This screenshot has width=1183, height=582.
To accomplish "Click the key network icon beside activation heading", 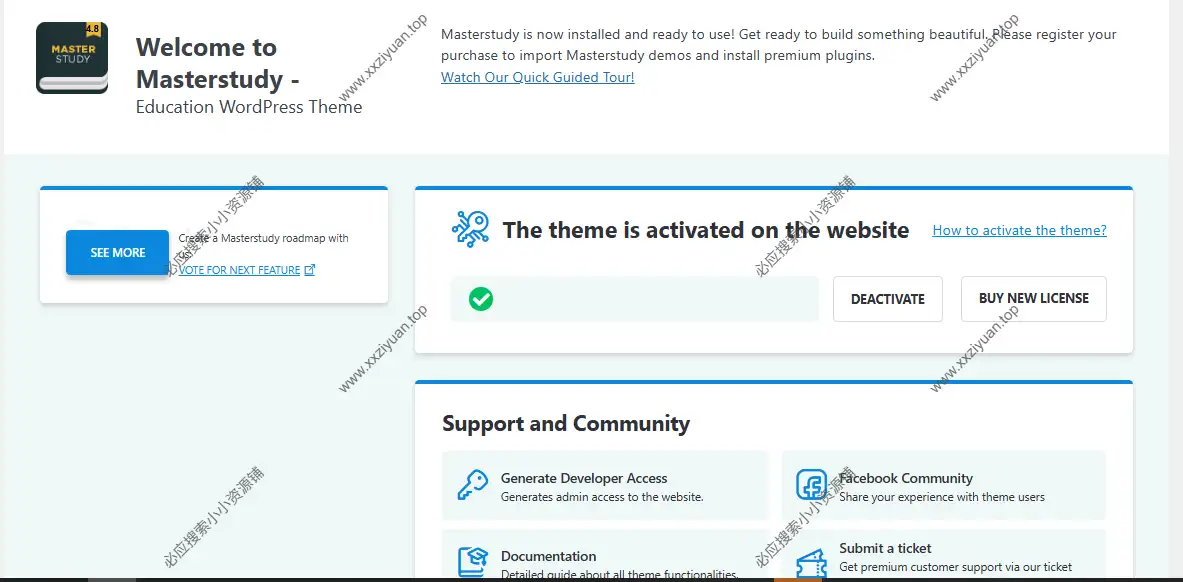I will click(470, 229).
